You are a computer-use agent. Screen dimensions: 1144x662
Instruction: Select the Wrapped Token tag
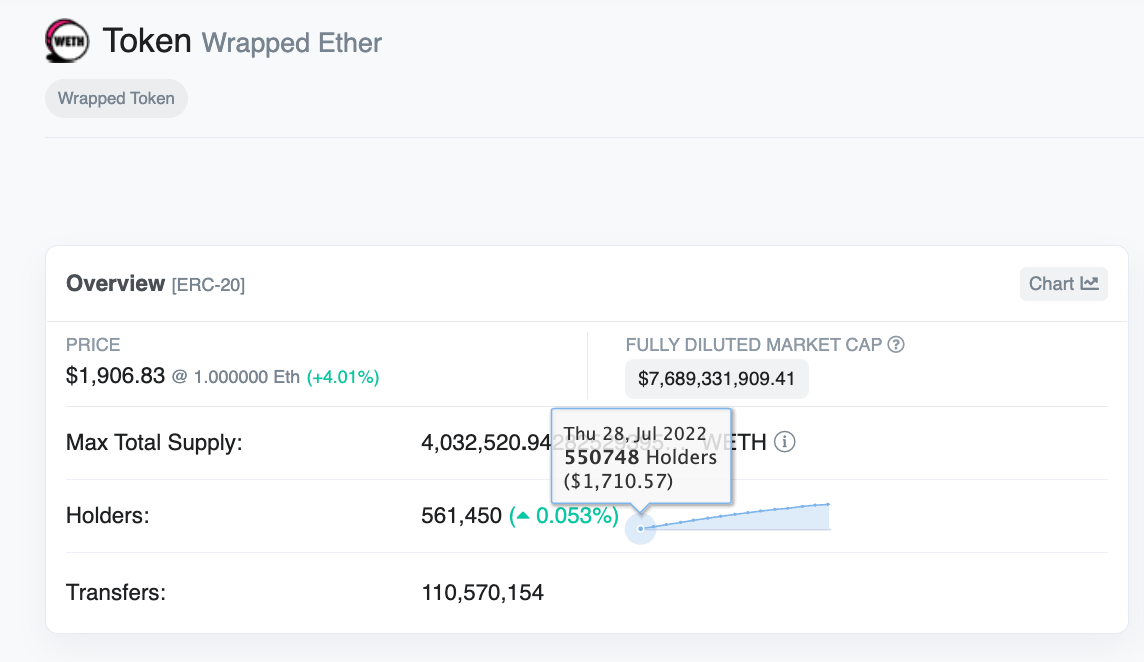pyautogui.click(x=116, y=99)
